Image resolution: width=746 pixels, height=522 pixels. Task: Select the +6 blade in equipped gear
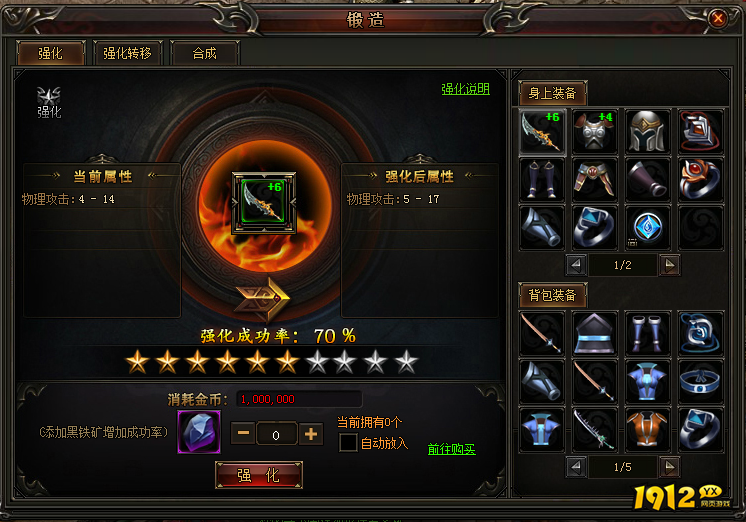(x=541, y=131)
